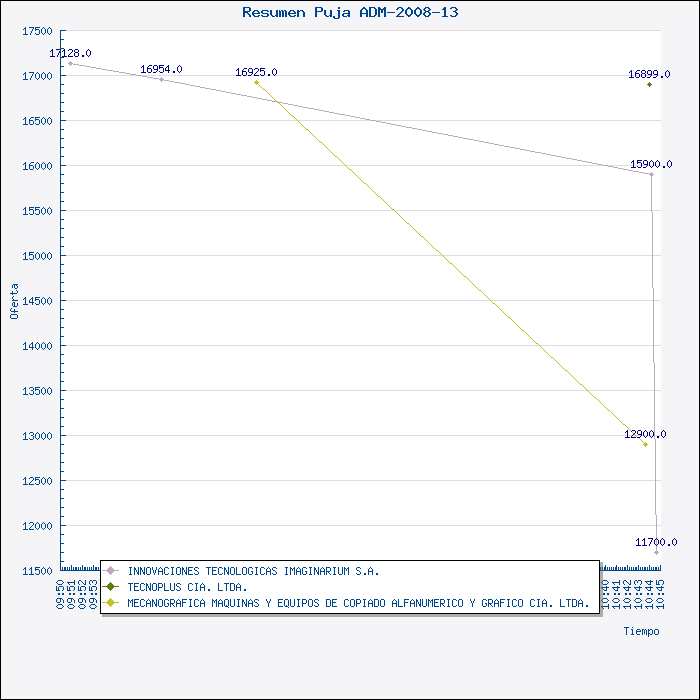
Task: Click the chart title Resumen Puja ADM-2008-13
Action: point(350,12)
